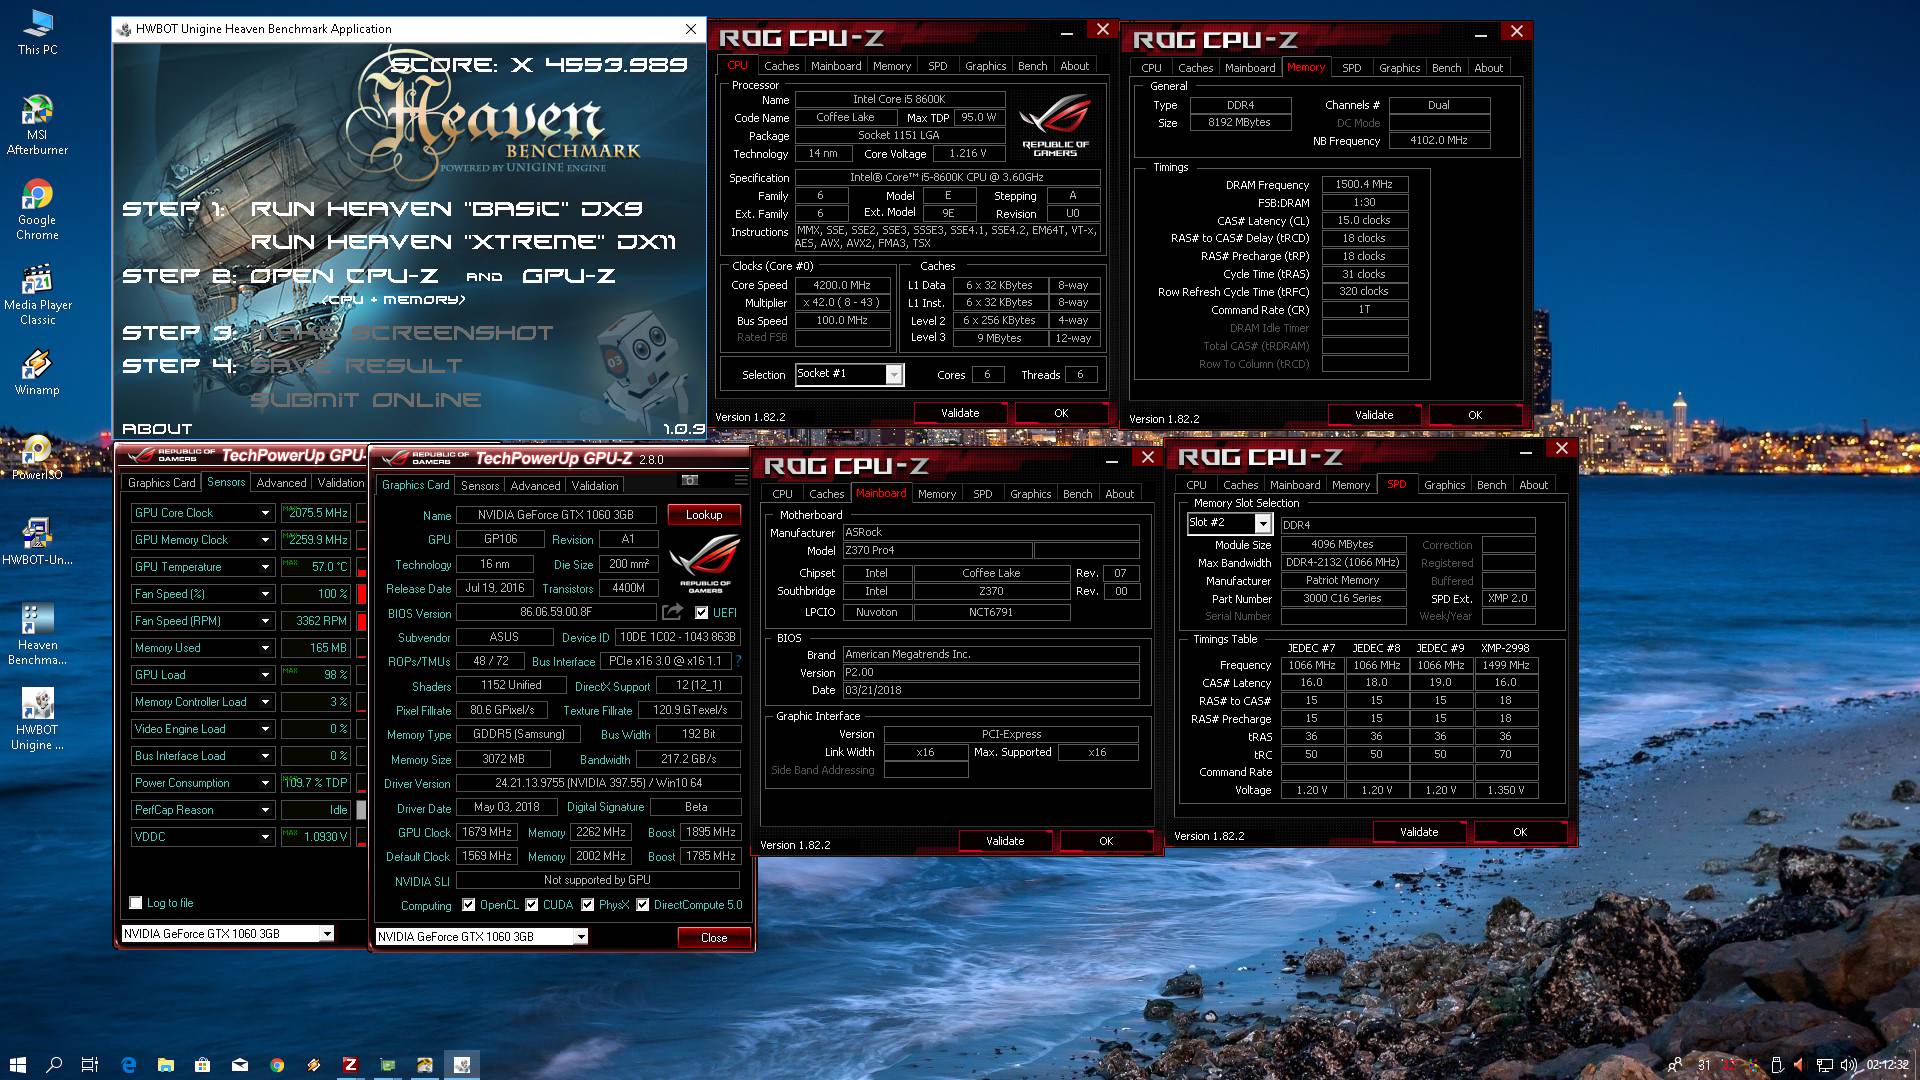Open the Socket #1 selection dropdown in CPU-Z
Screen dimensions: 1920x1080
coord(894,374)
